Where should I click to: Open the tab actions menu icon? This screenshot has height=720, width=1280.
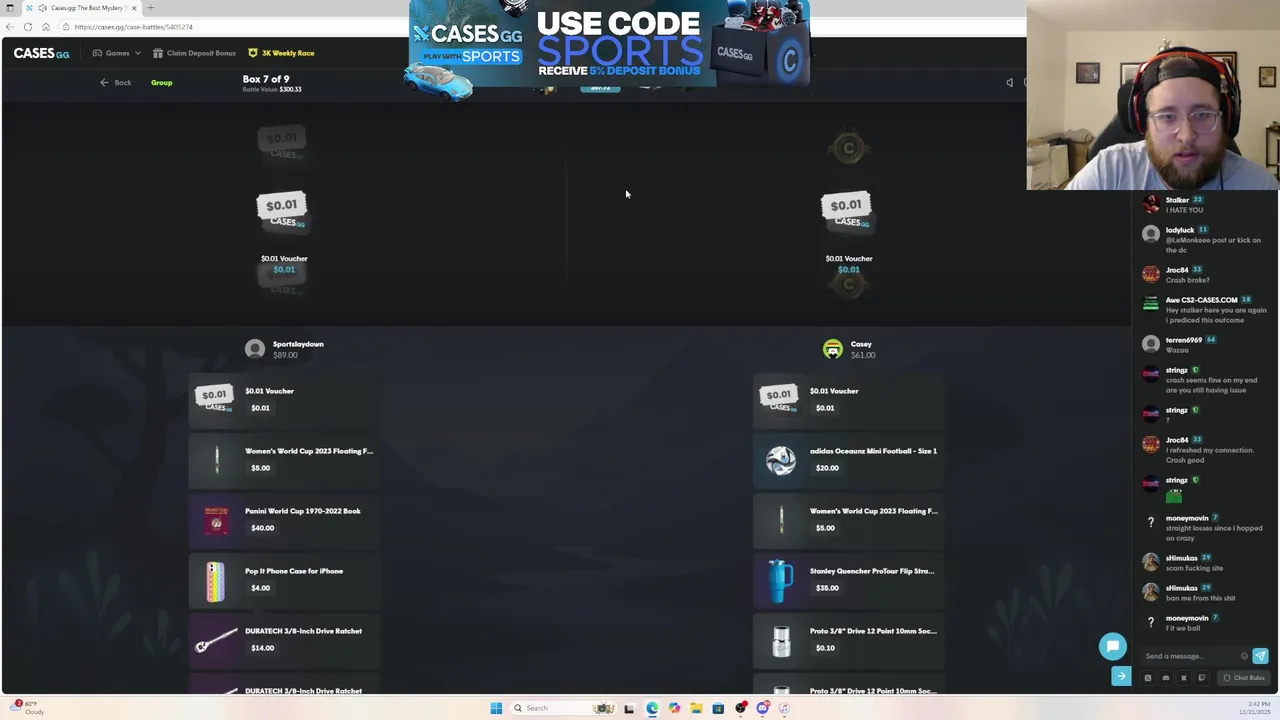9,8
